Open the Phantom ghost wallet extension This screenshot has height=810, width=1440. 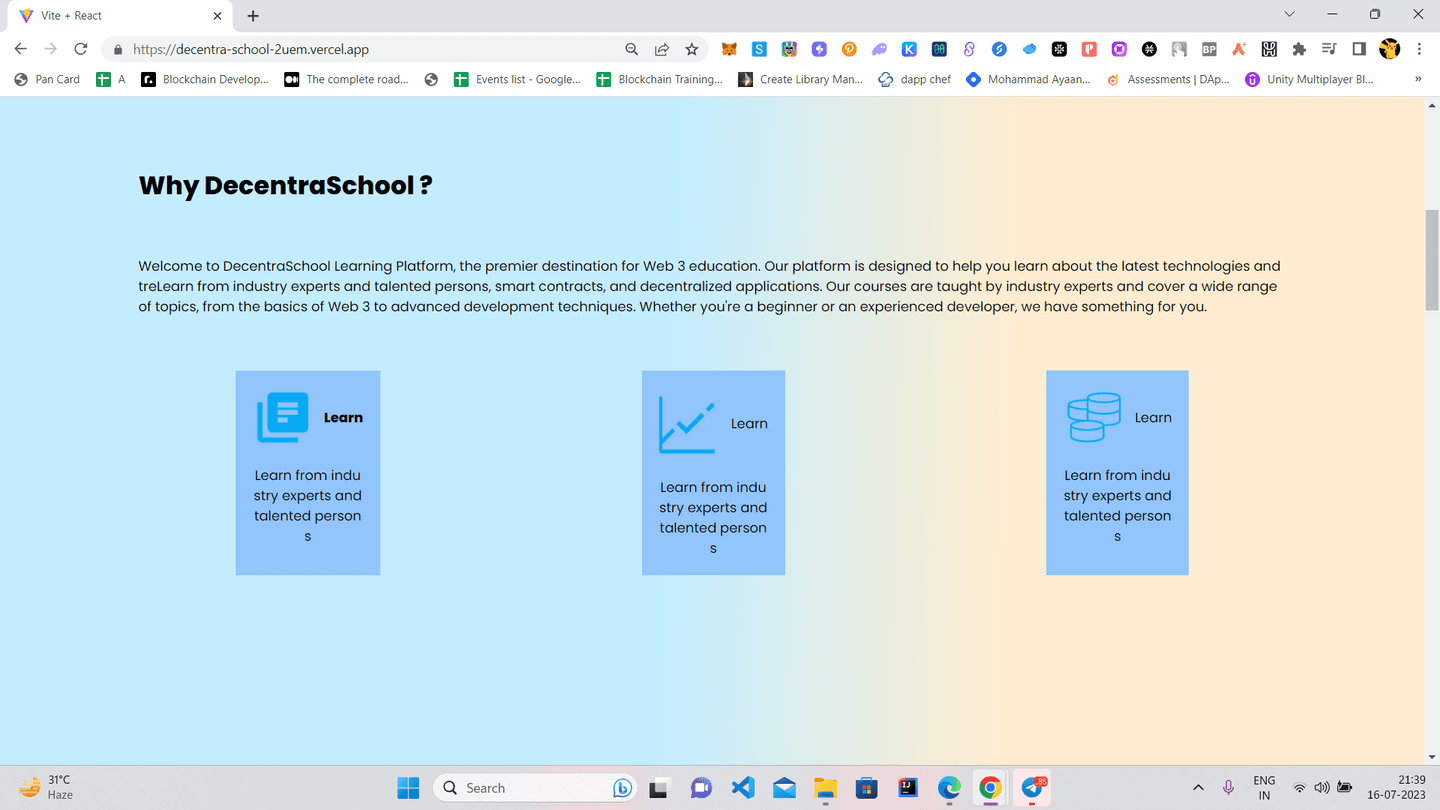click(879, 49)
